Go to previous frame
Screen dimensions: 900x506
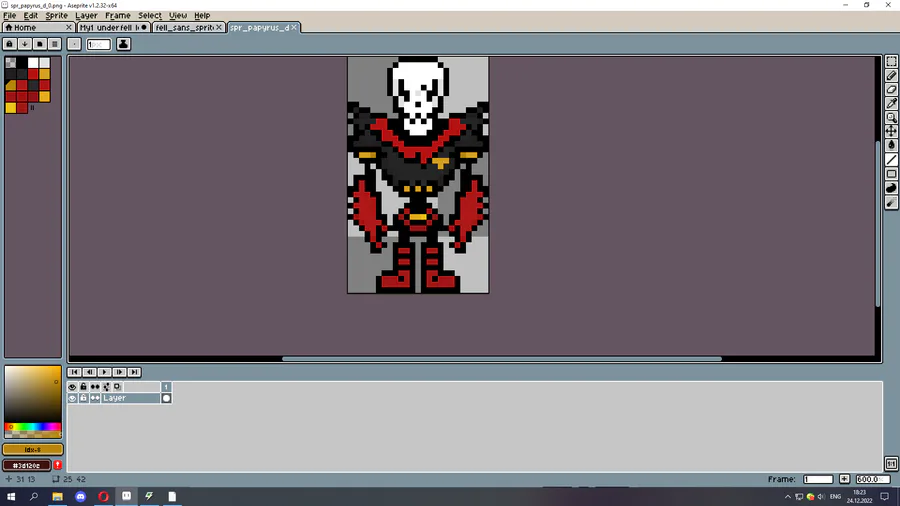90,372
